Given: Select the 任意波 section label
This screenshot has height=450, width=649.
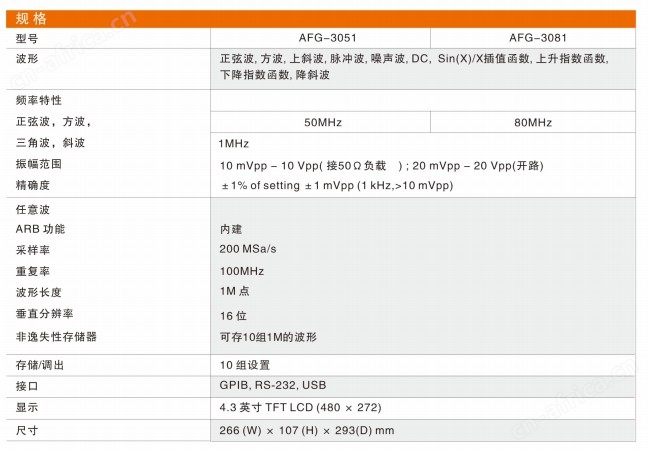Looking at the screenshot, I should 33,209.
